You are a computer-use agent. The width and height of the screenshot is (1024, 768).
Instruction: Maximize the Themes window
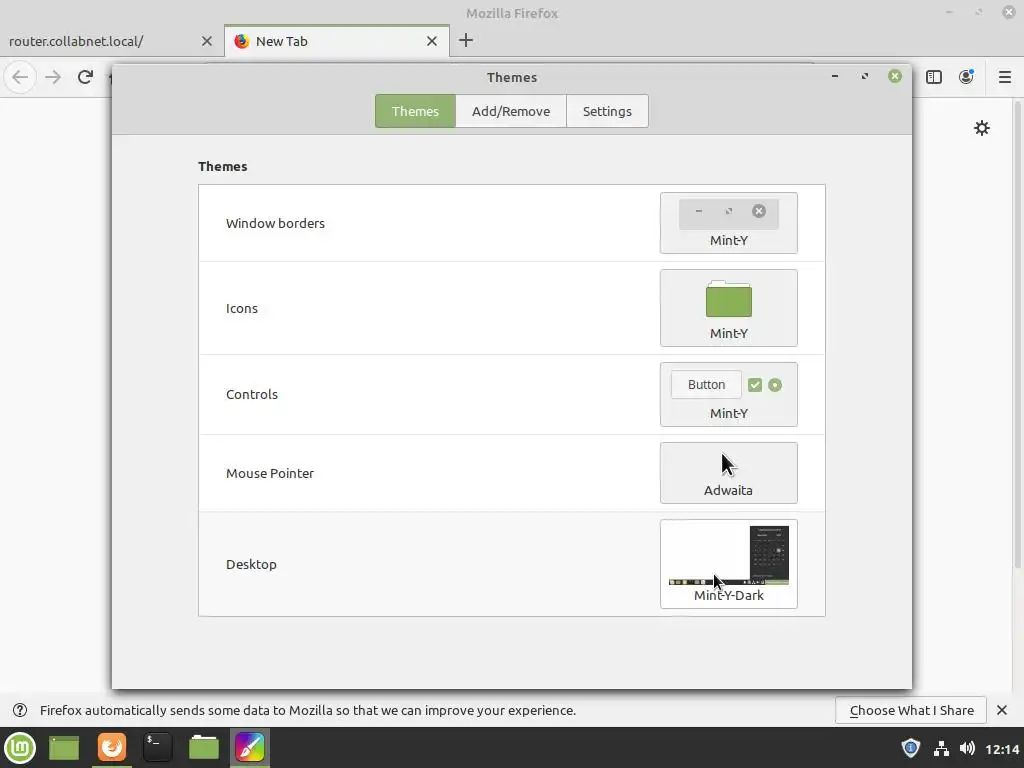(x=865, y=76)
